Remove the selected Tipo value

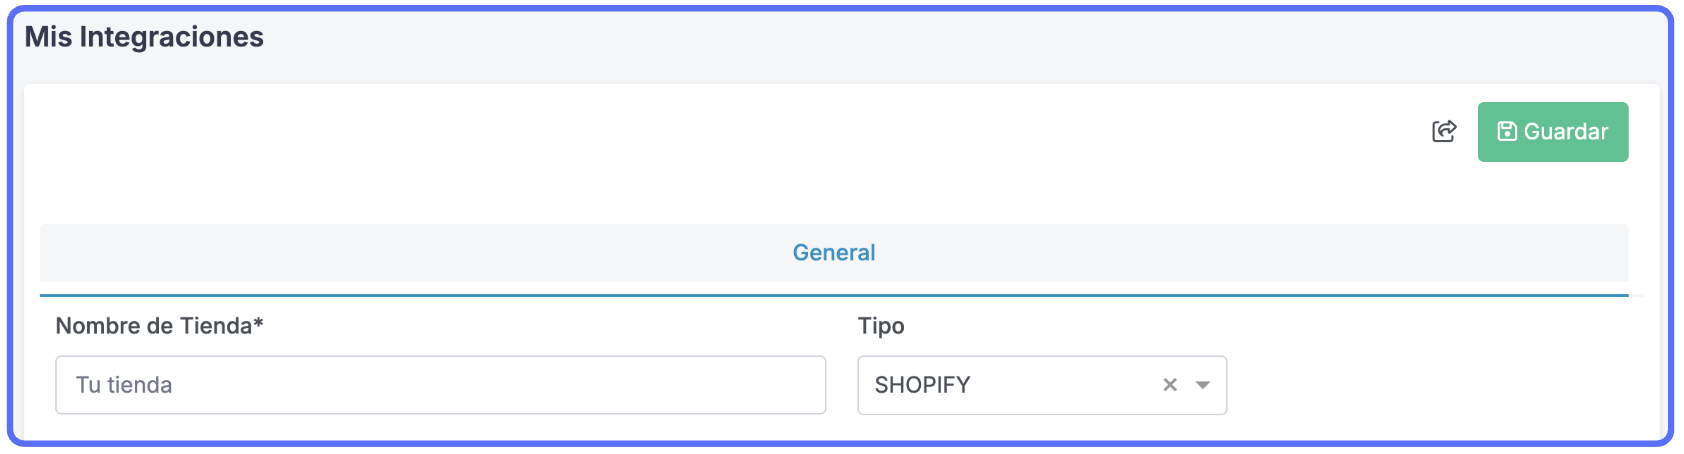[1170, 385]
